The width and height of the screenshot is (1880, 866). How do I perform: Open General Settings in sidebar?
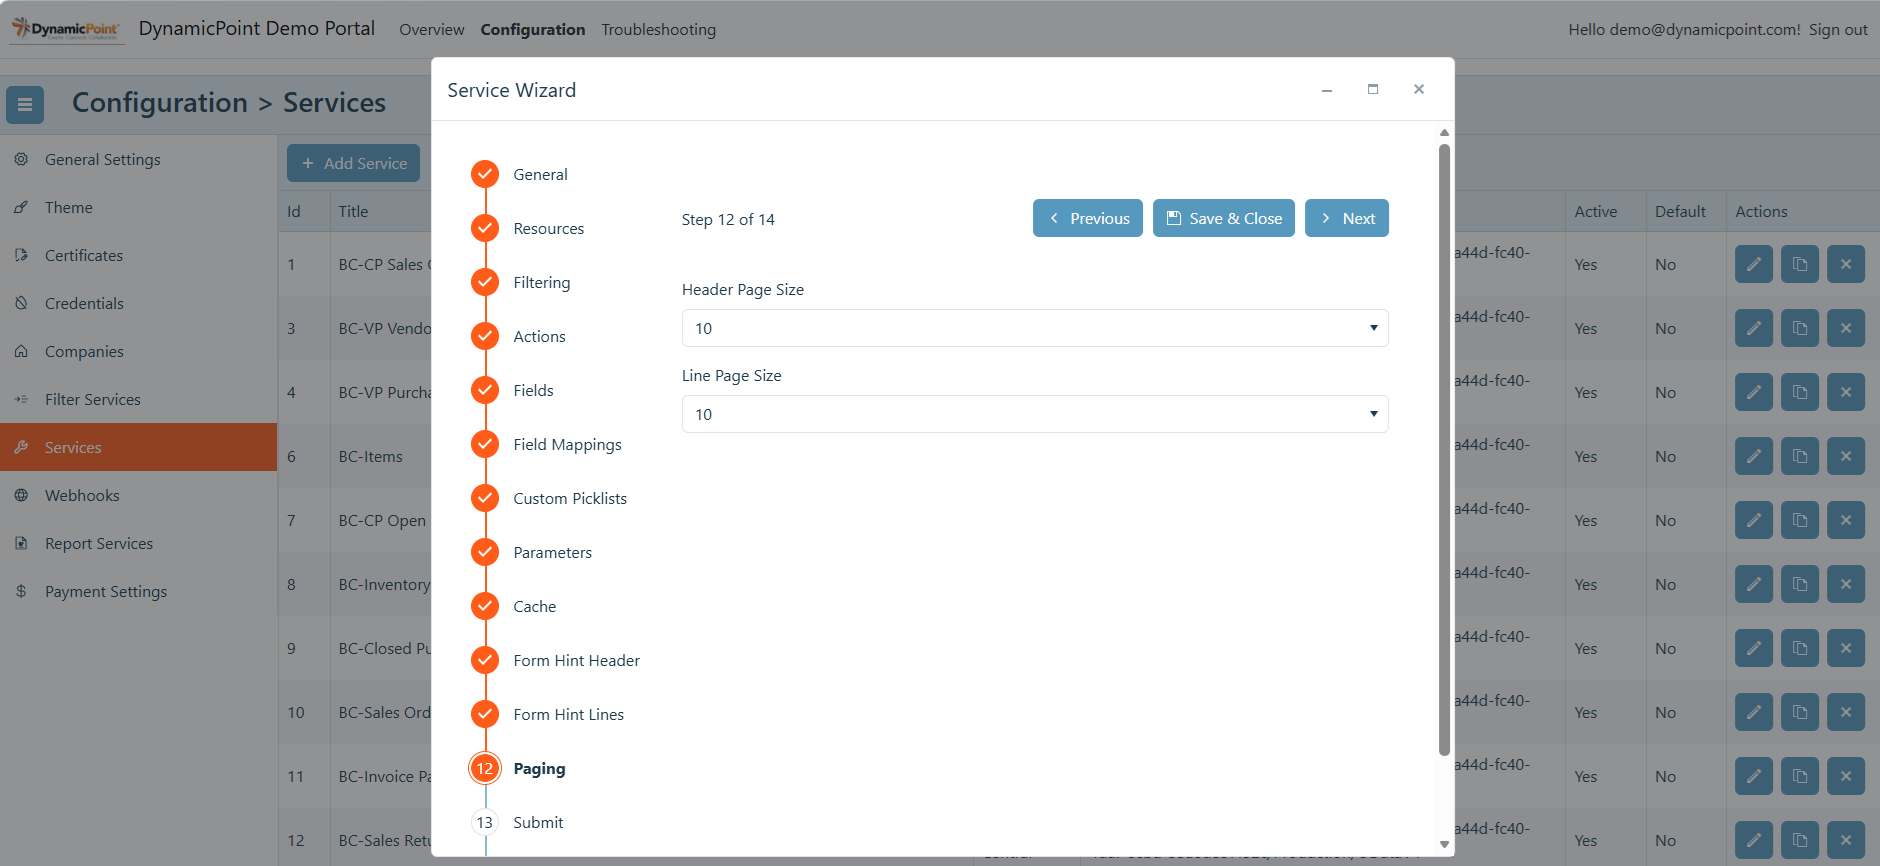click(x=138, y=160)
